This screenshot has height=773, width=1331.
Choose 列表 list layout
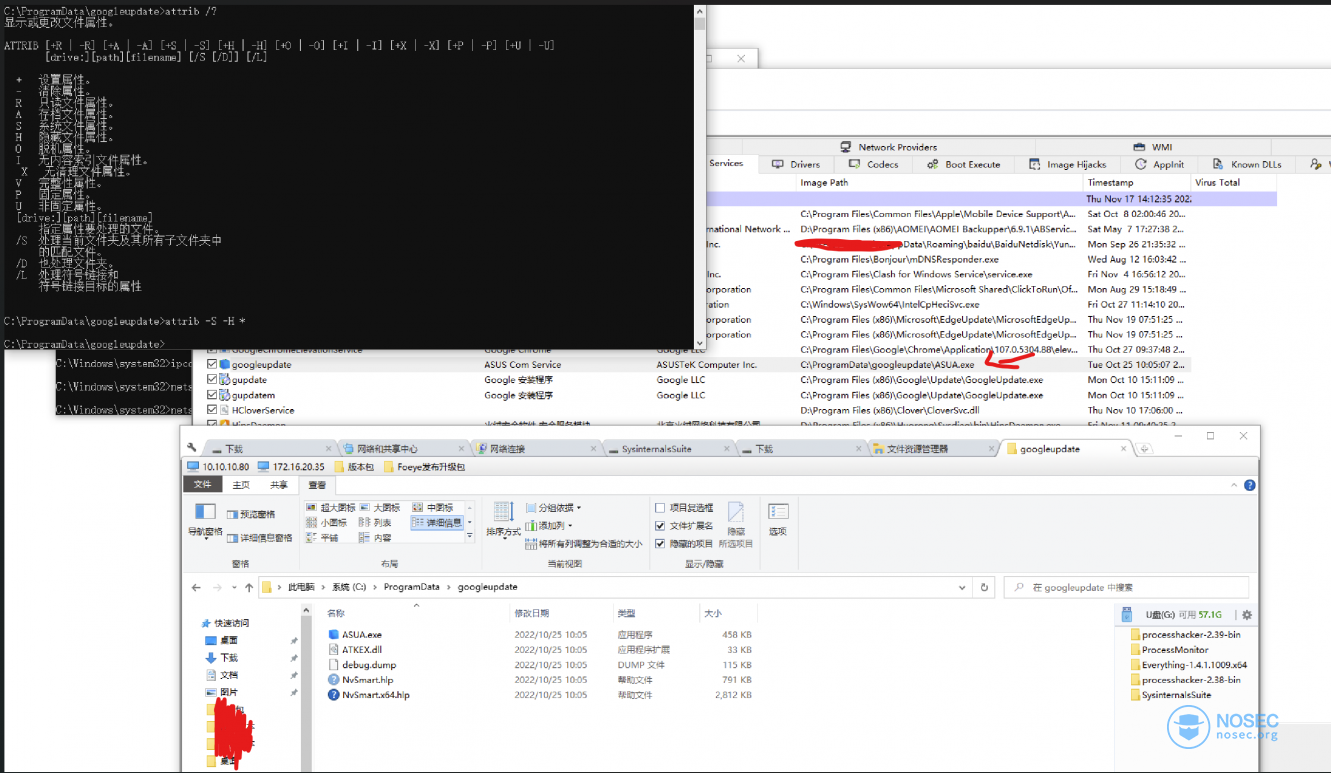point(376,522)
